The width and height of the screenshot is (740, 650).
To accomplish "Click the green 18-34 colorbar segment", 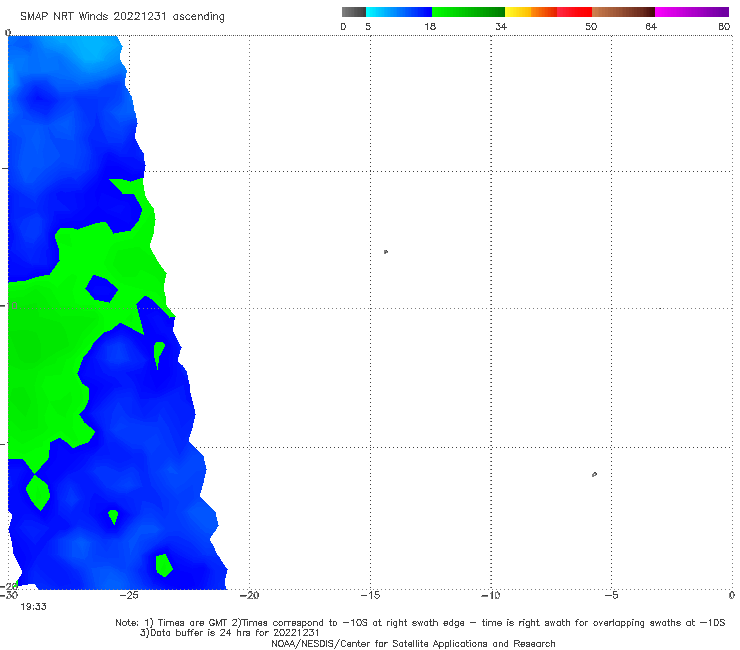I will point(468,12).
